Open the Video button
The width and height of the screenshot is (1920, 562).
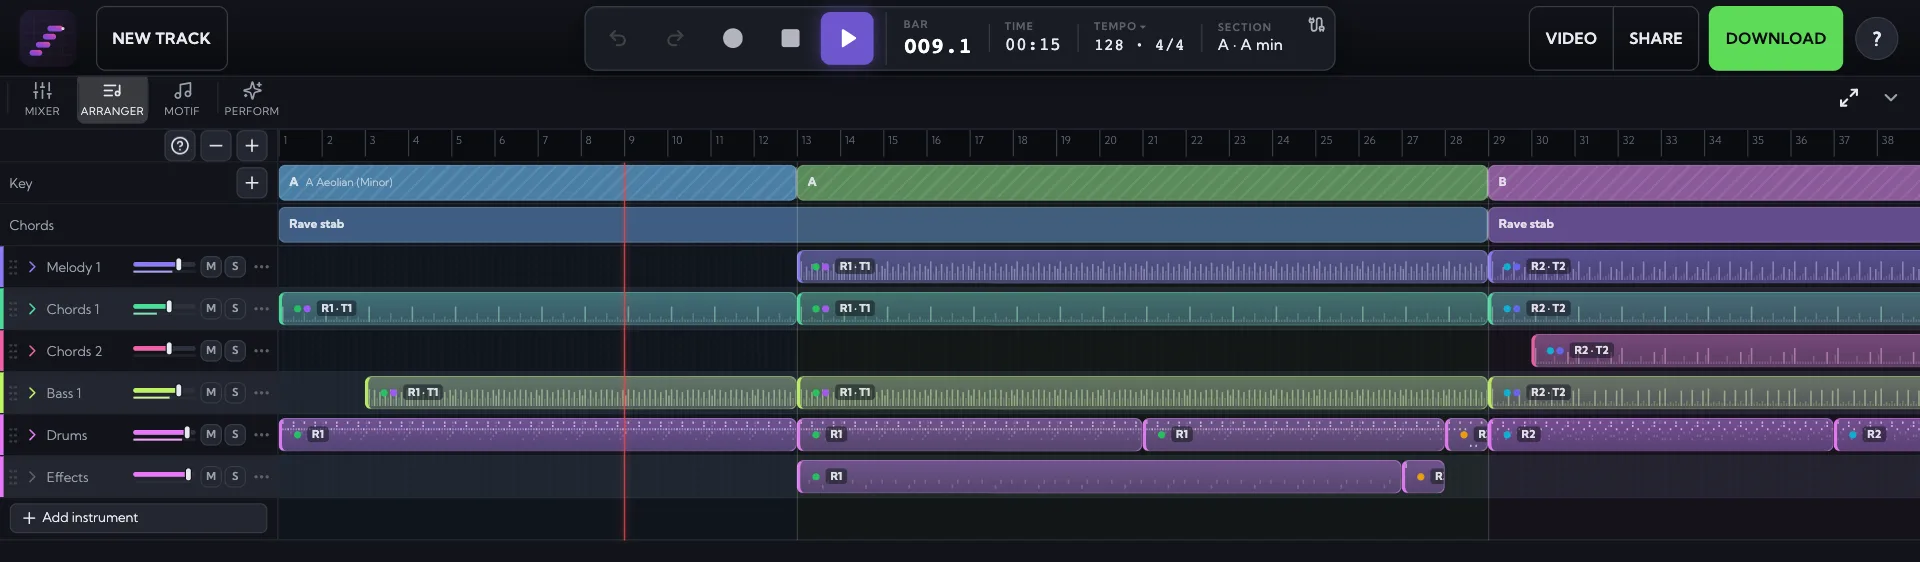pos(1571,38)
